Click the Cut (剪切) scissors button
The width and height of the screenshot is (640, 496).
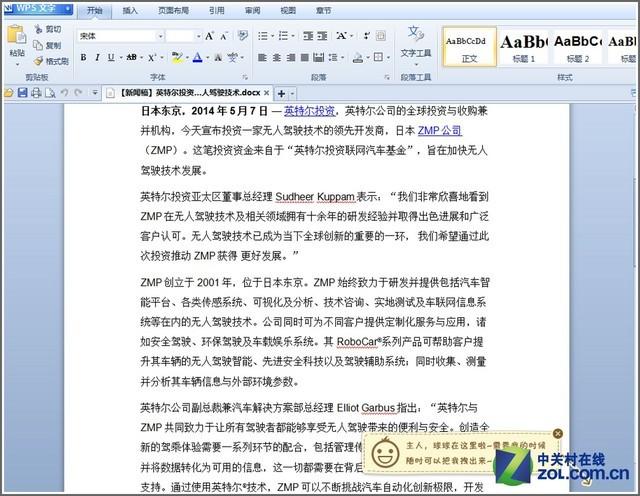(48, 29)
